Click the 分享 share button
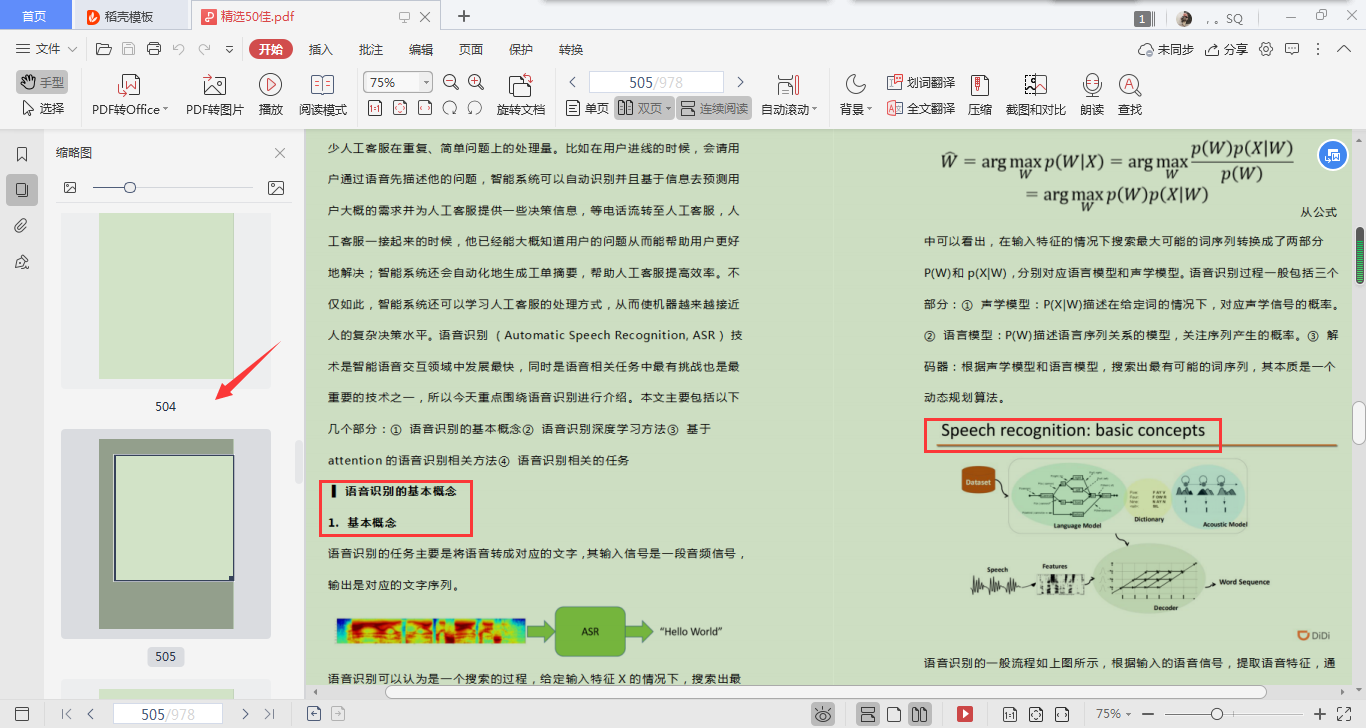 tap(1227, 49)
